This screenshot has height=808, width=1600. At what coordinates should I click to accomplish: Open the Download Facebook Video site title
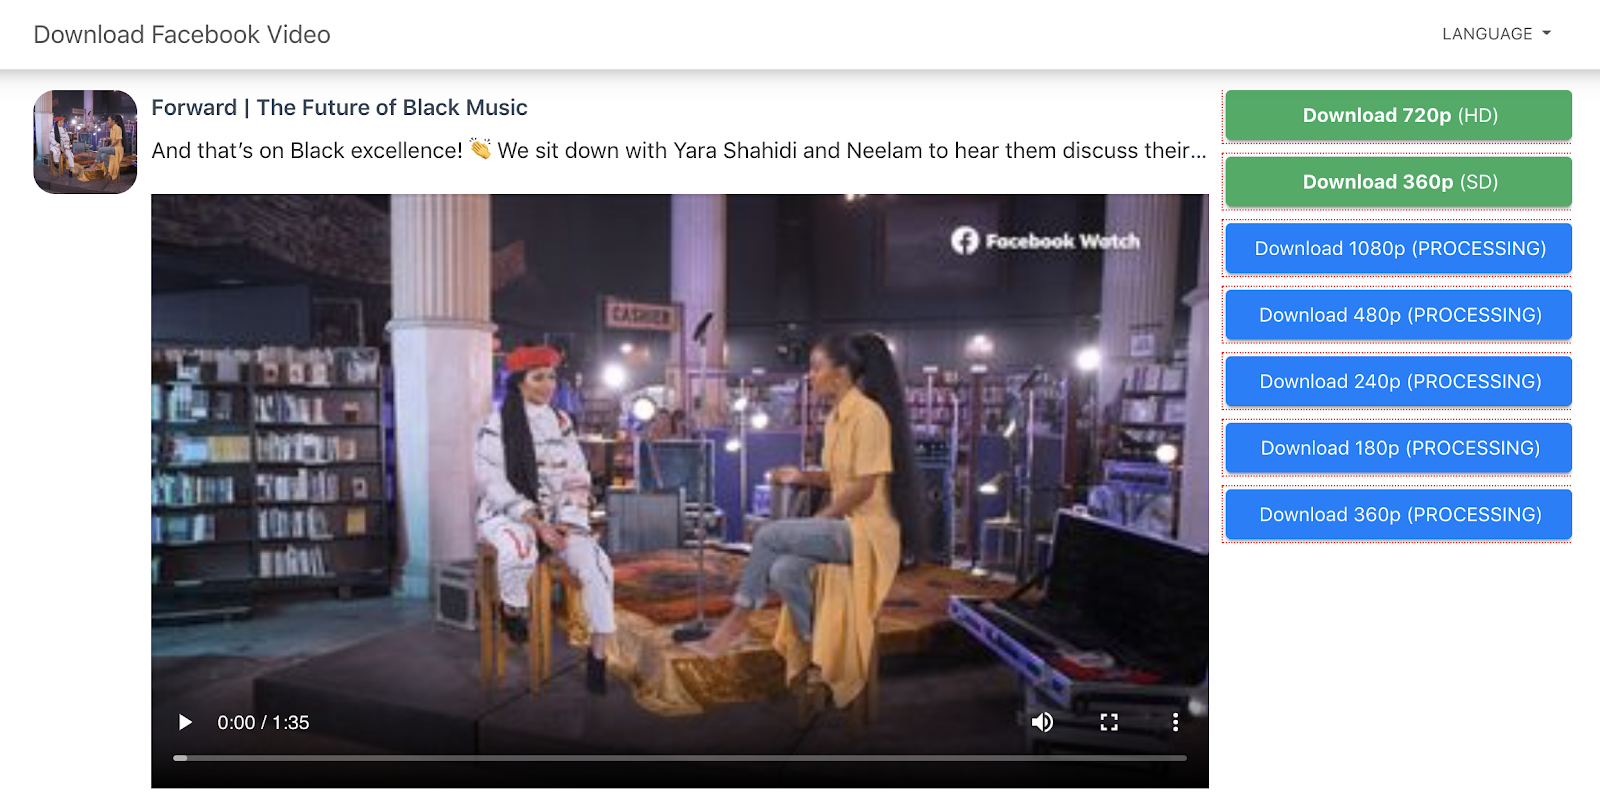[x=182, y=35]
